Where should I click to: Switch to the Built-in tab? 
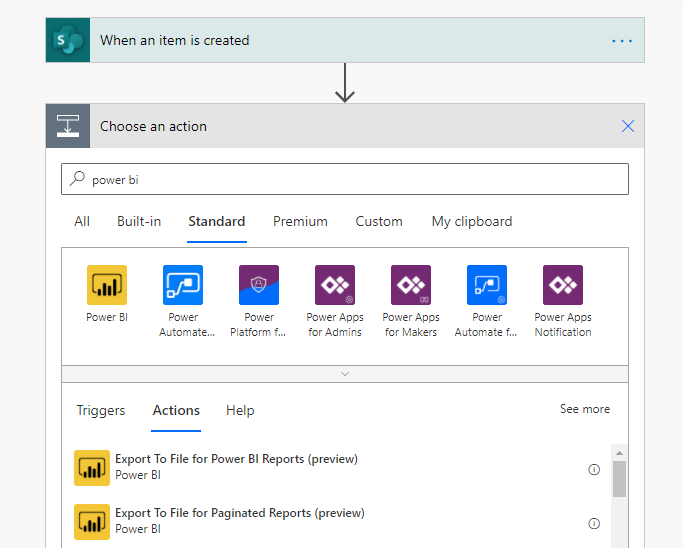coord(139,222)
